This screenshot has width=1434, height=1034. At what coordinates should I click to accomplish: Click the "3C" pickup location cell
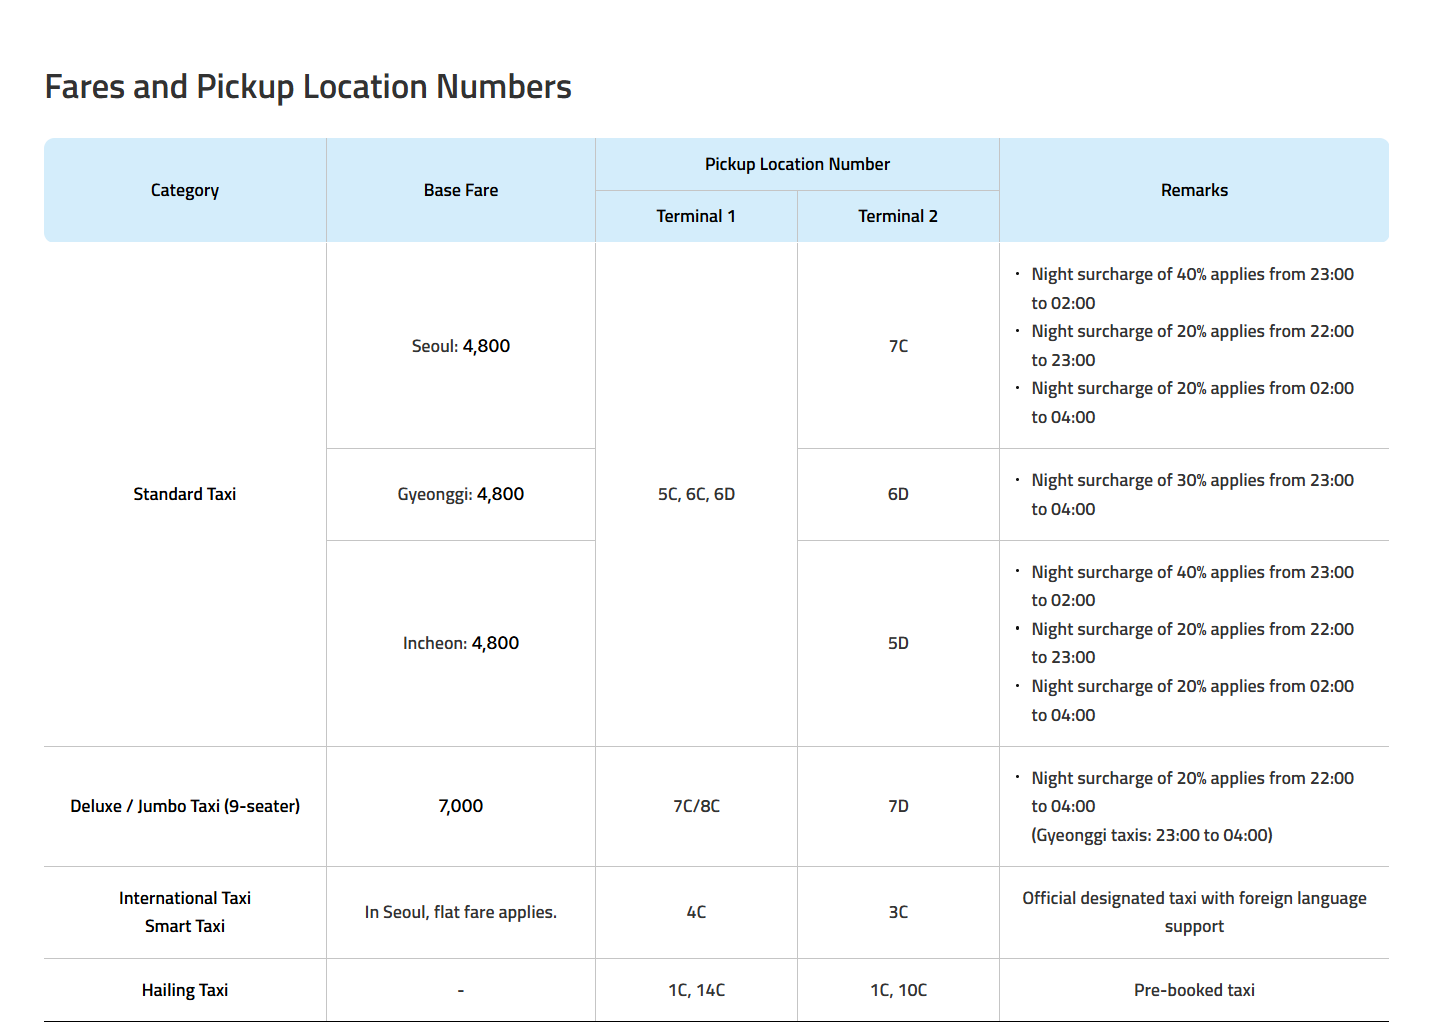click(898, 912)
